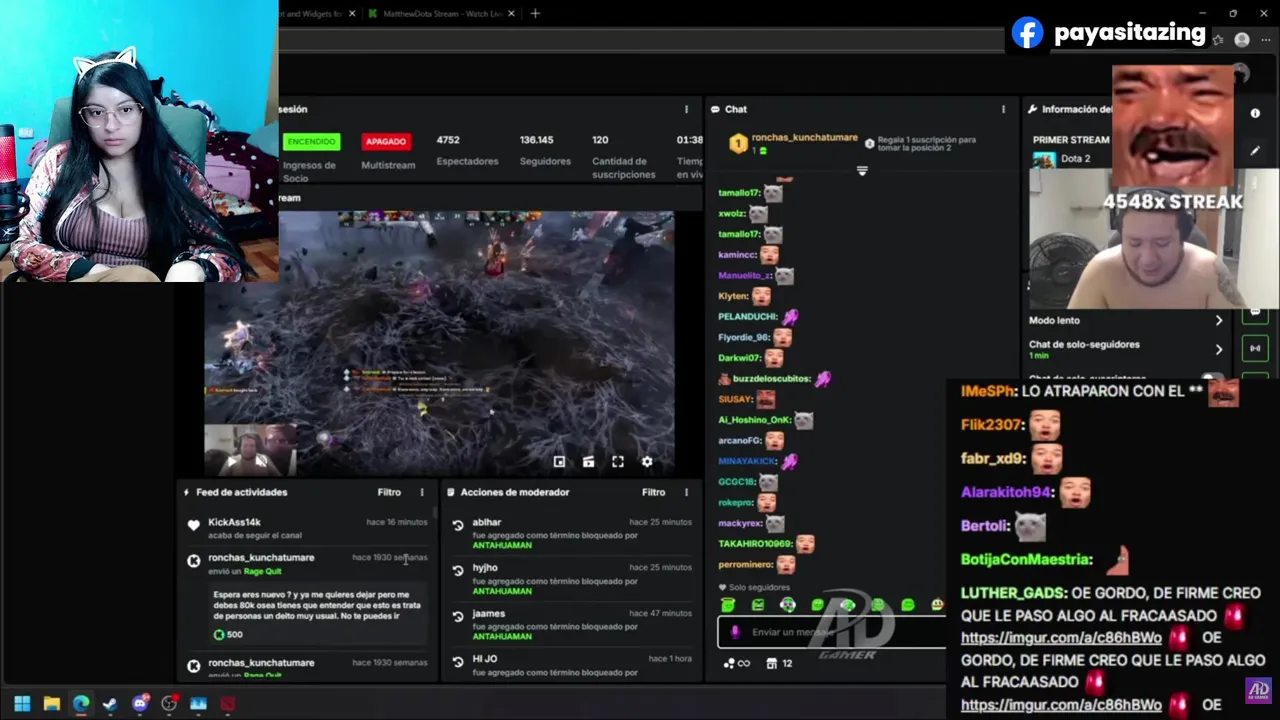
Task: Click the Seguidores 136.145 stat
Action: click(545, 150)
